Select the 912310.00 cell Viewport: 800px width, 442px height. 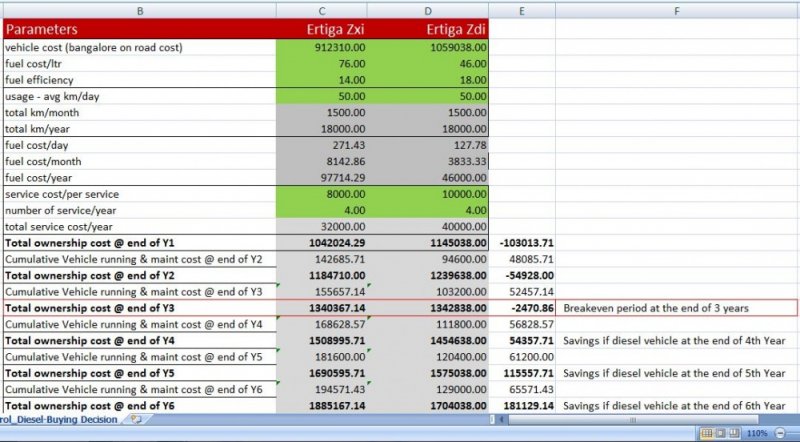point(321,47)
